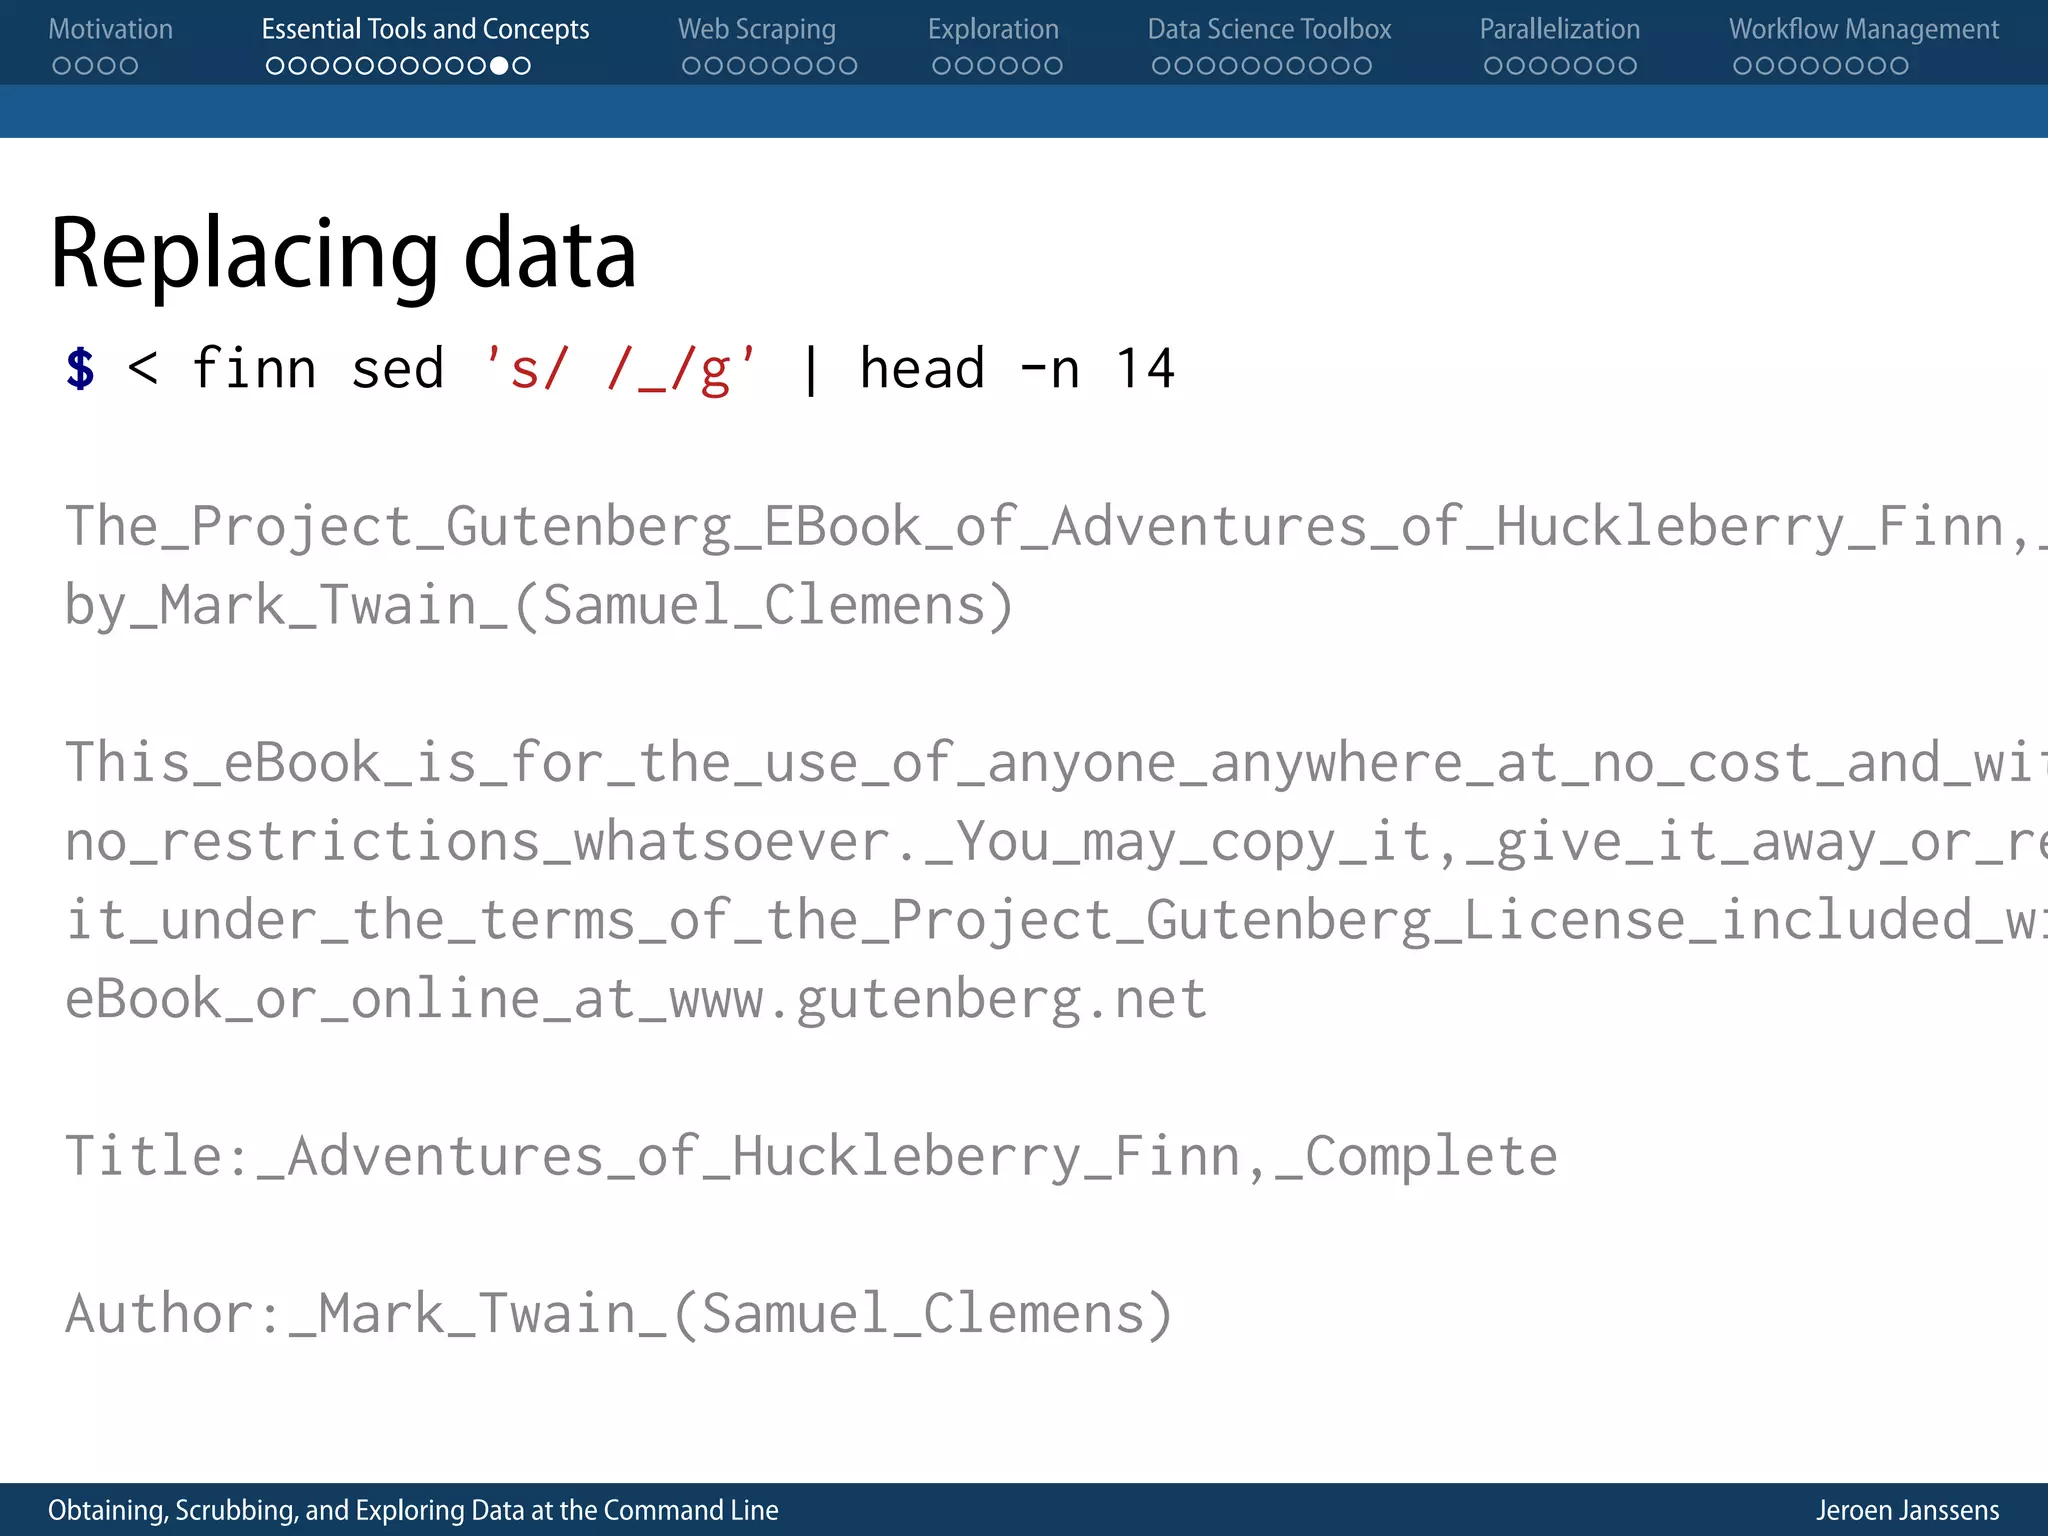2048x1536 pixels.
Task: Open the Data Science Toolbox section
Action: pos(1269,29)
